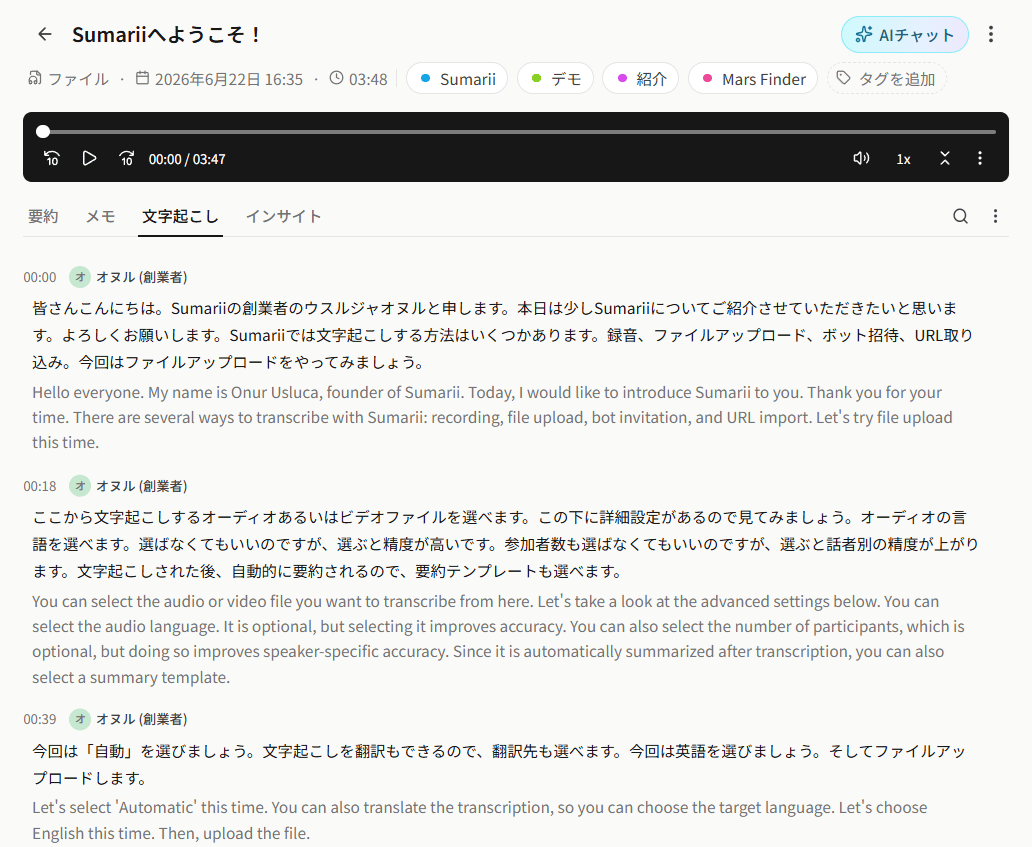The width and height of the screenshot is (1032, 847).
Task: Open the AIチャット panel
Action: [x=904, y=35]
